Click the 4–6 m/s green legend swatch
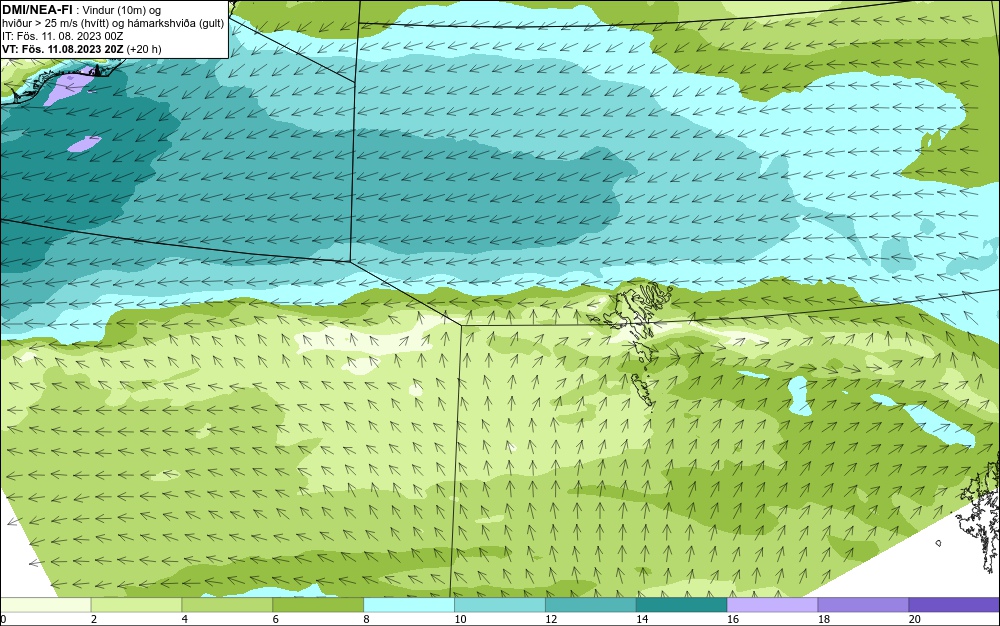The height and width of the screenshot is (626, 1000). [x=227, y=605]
